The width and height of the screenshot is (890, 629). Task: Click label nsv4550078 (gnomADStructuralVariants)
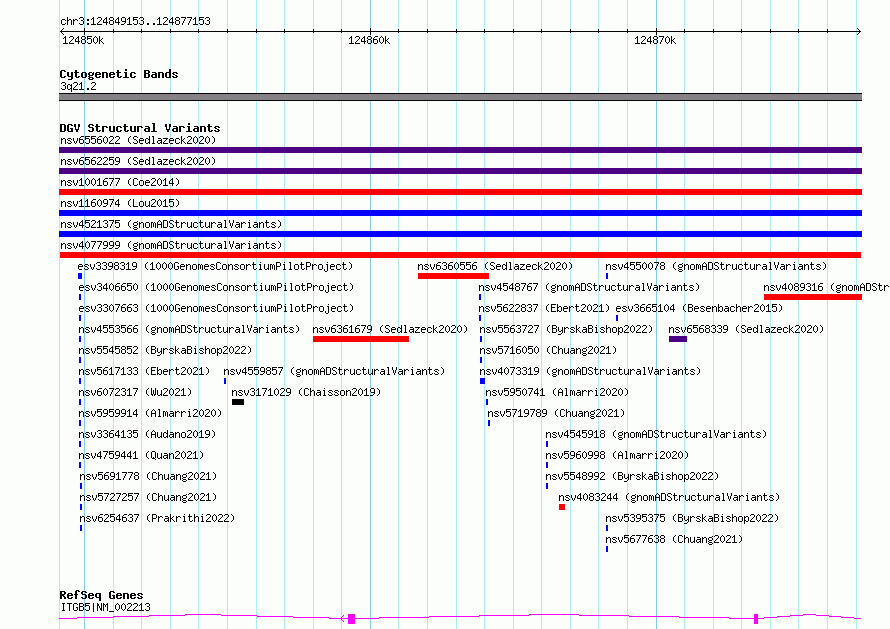[x=716, y=266]
